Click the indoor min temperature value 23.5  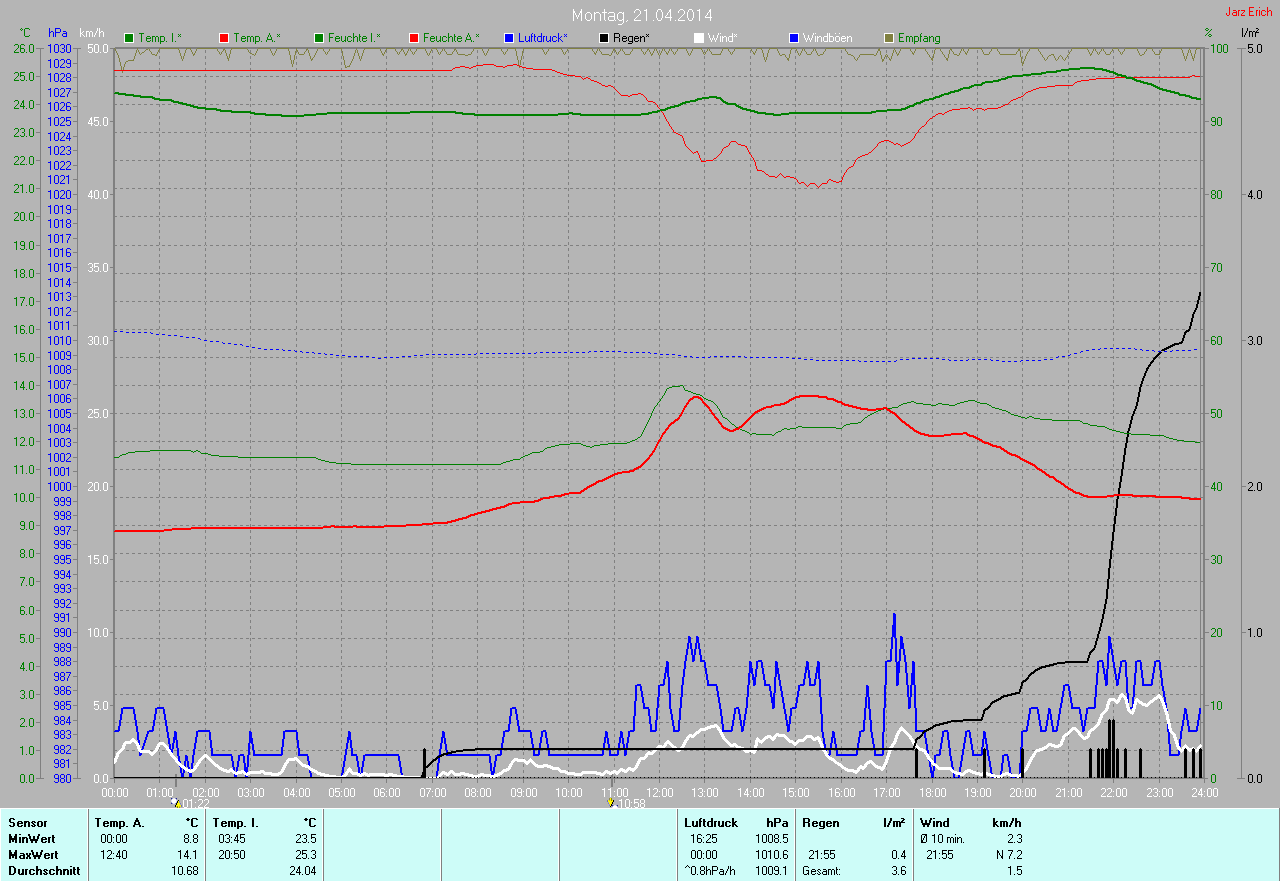[x=306, y=839]
